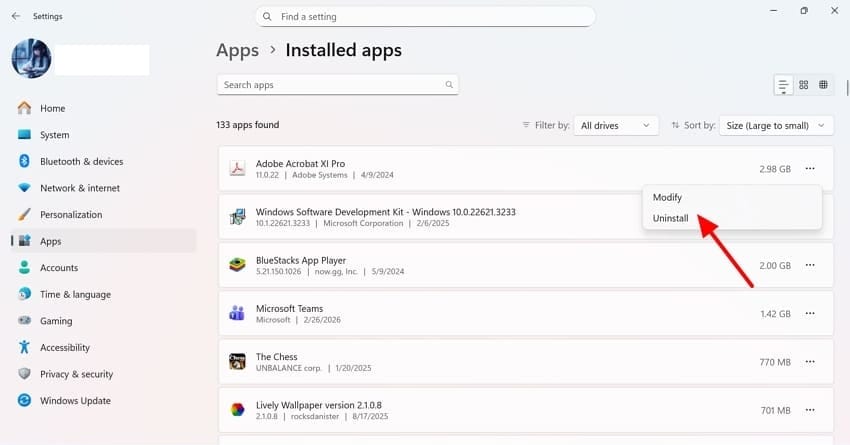Open Network & internet settings
This screenshot has height=445, width=850.
point(103,188)
